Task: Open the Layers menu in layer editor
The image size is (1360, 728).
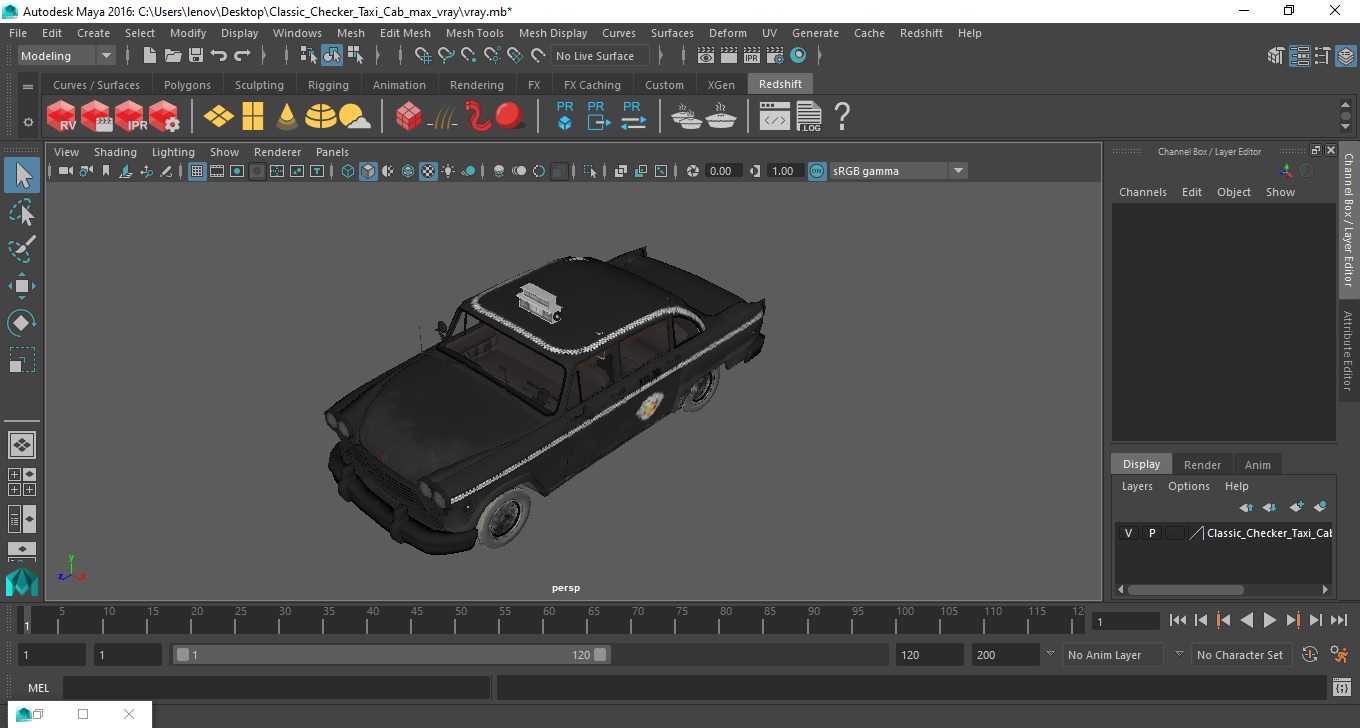Action: pos(1137,486)
